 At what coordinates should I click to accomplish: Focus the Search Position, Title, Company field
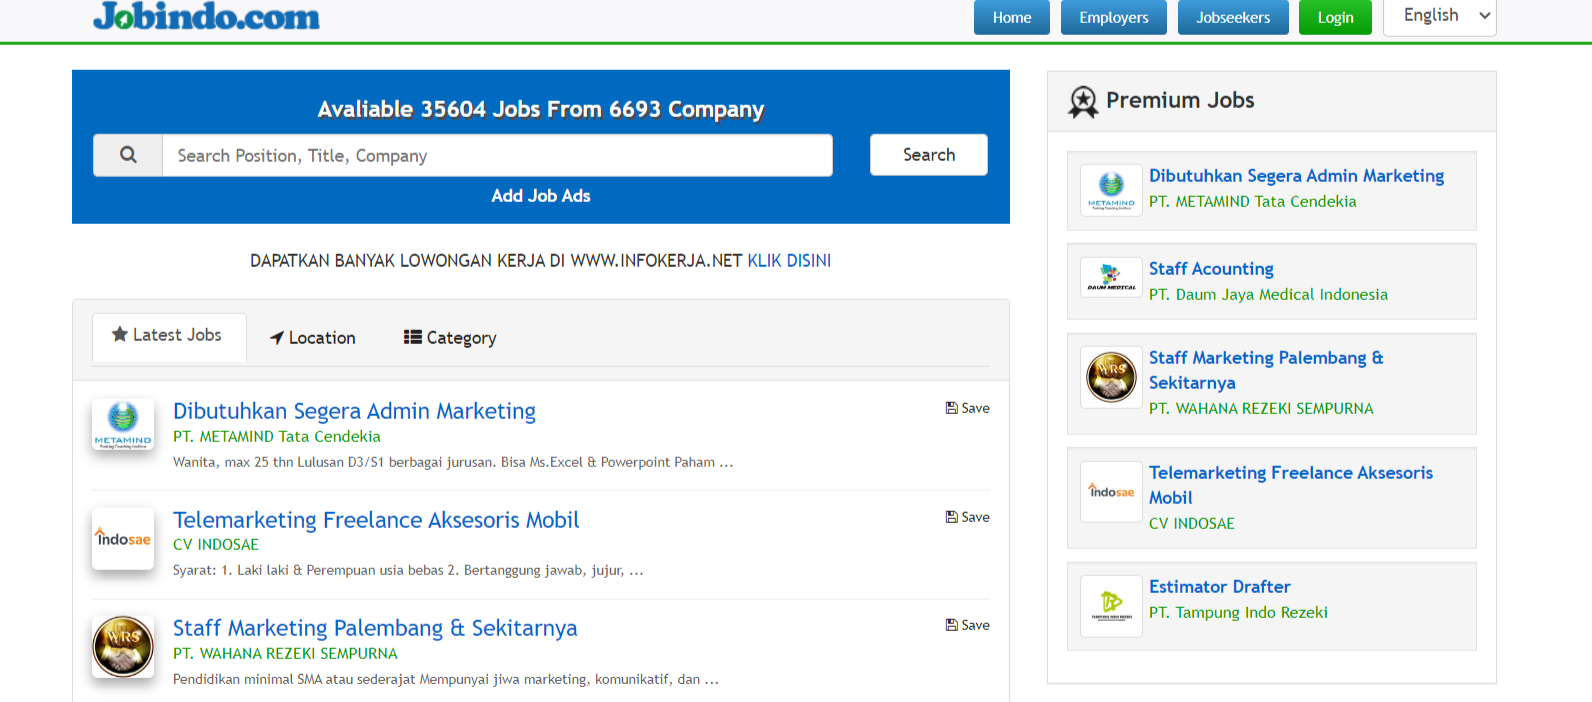[497, 155]
